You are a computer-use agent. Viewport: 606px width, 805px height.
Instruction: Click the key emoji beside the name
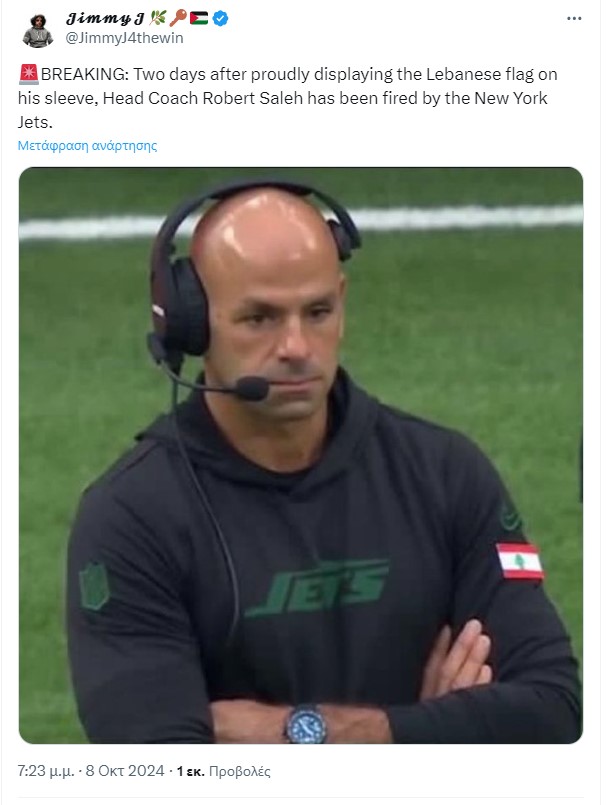coord(178,18)
